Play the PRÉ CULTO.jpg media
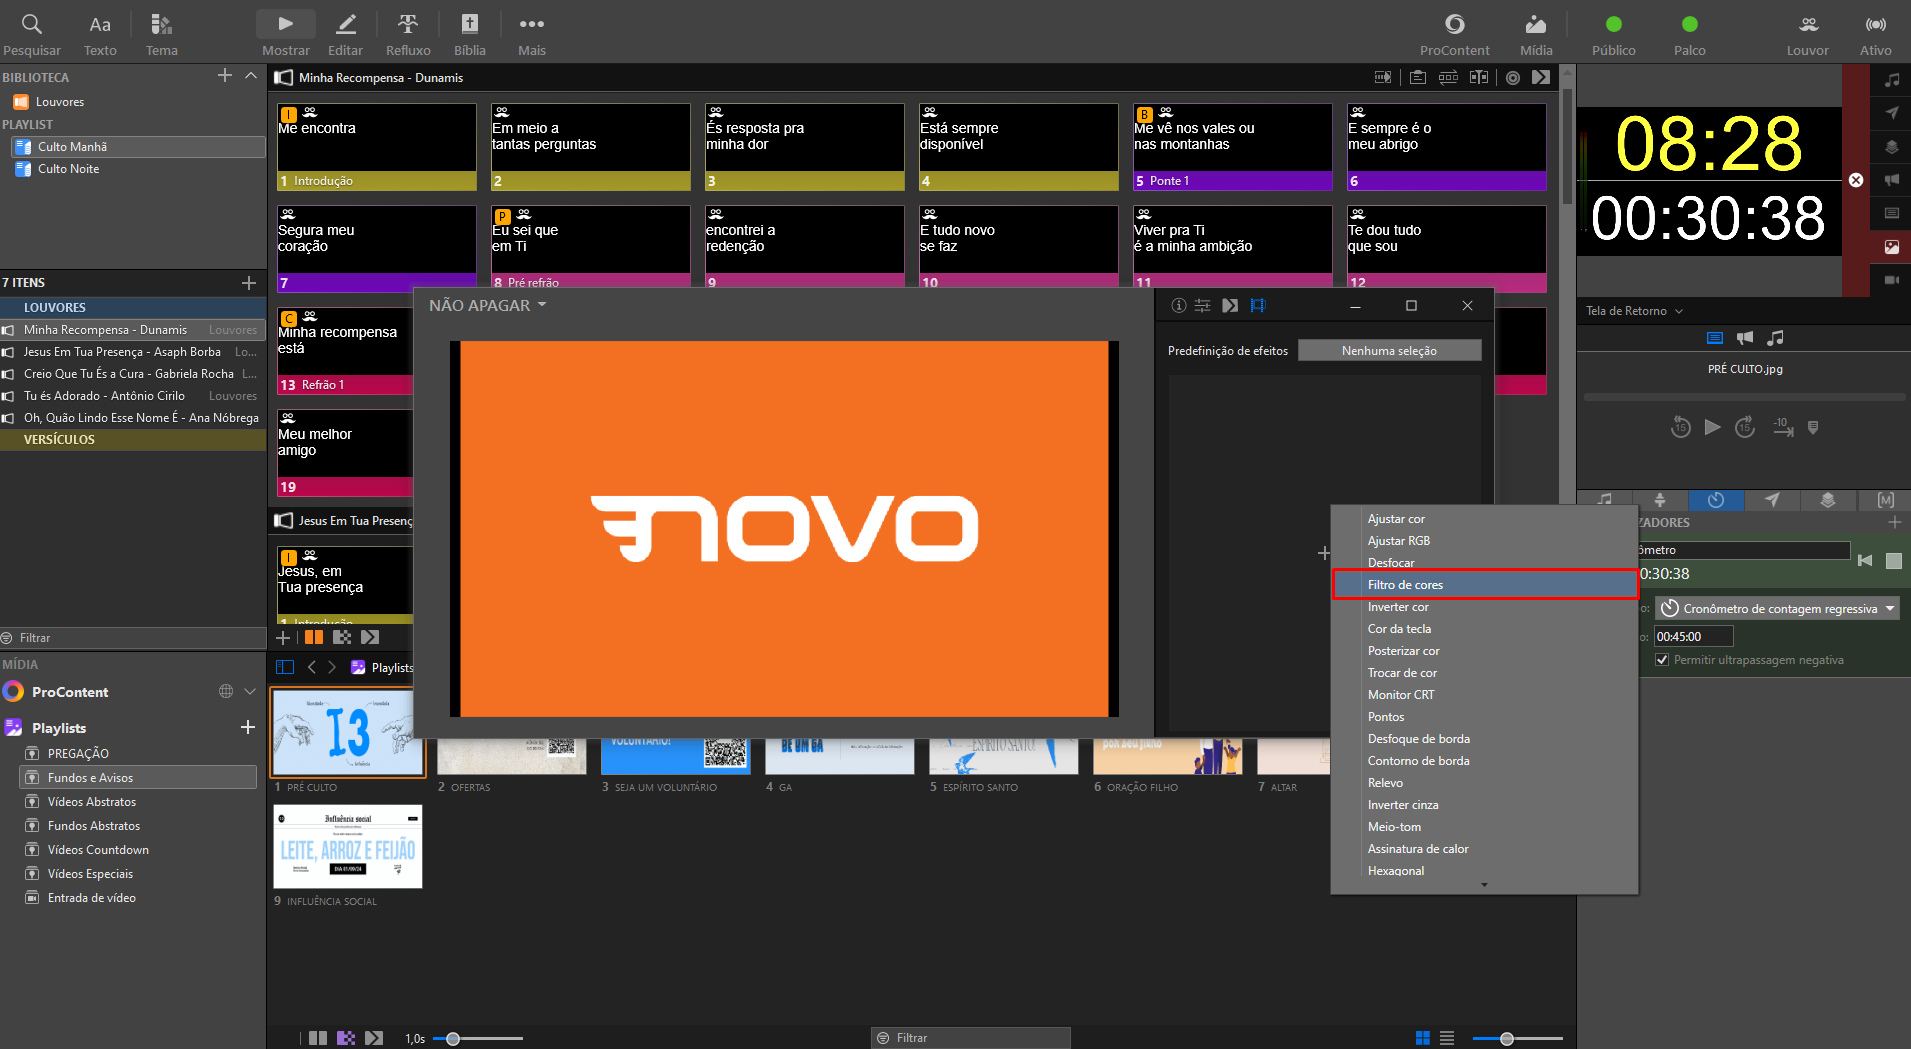The image size is (1911, 1049). (1712, 427)
